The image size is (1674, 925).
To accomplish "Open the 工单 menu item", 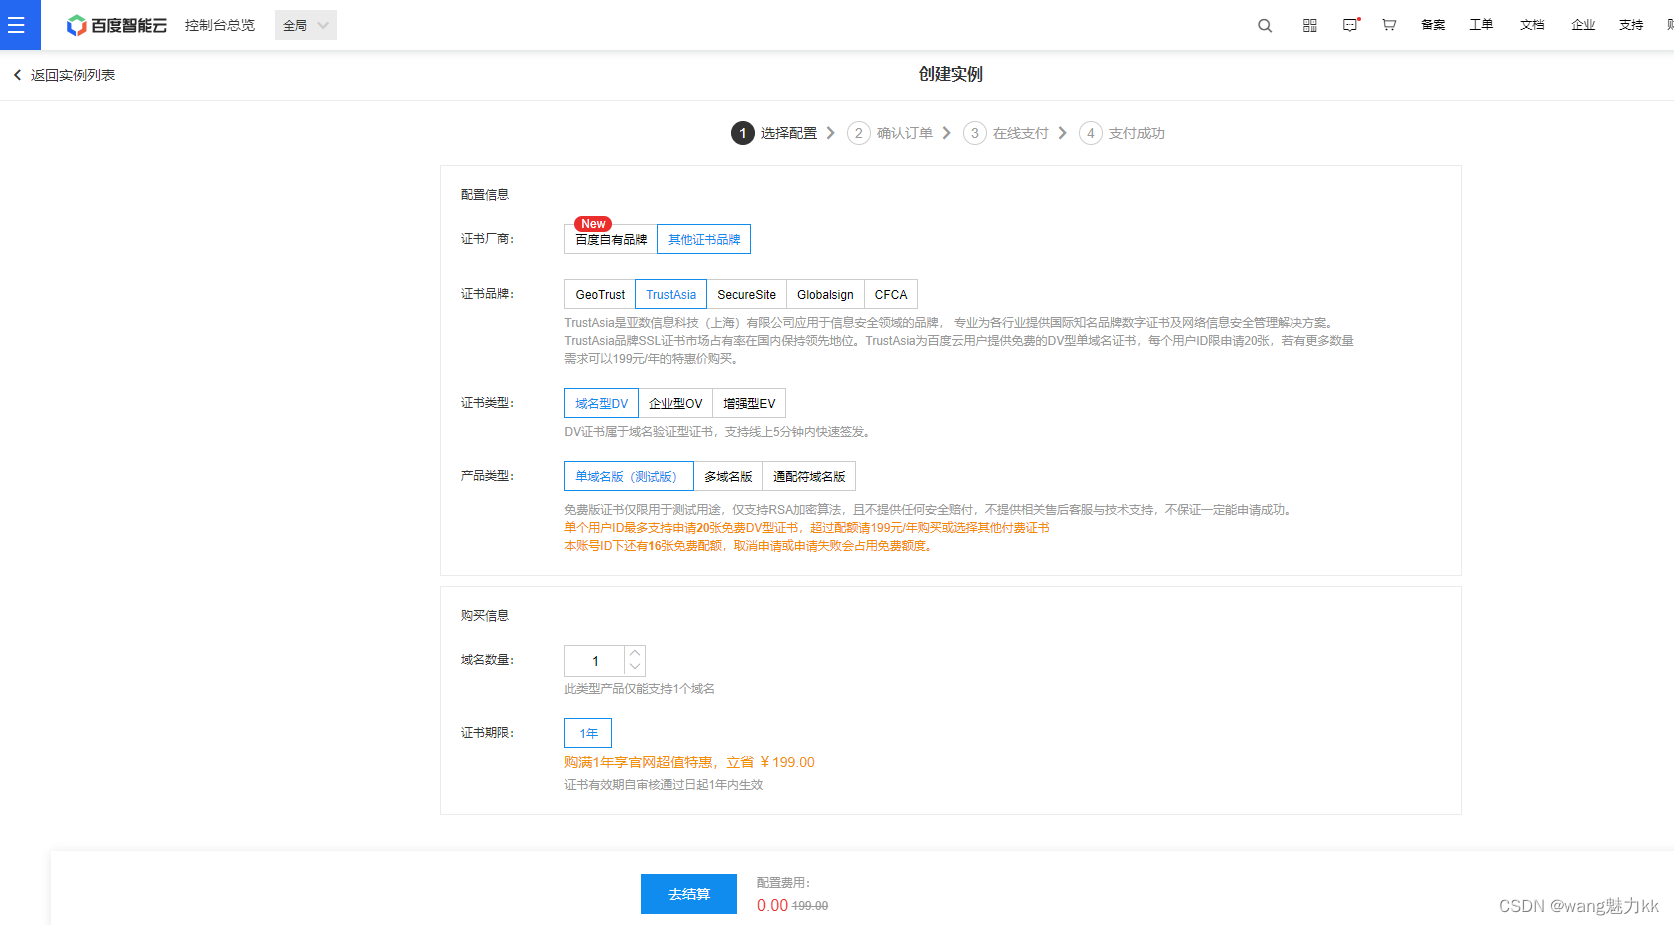I will click(x=1481, y=25).
